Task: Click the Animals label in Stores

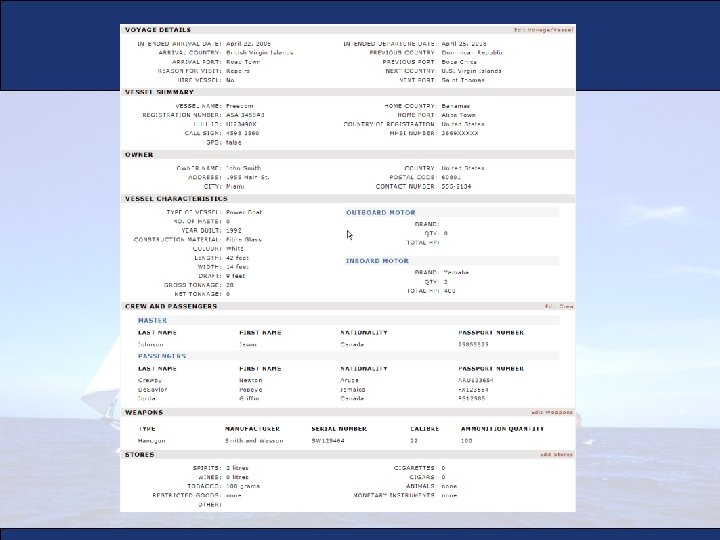Action: (x=421, y=486)
